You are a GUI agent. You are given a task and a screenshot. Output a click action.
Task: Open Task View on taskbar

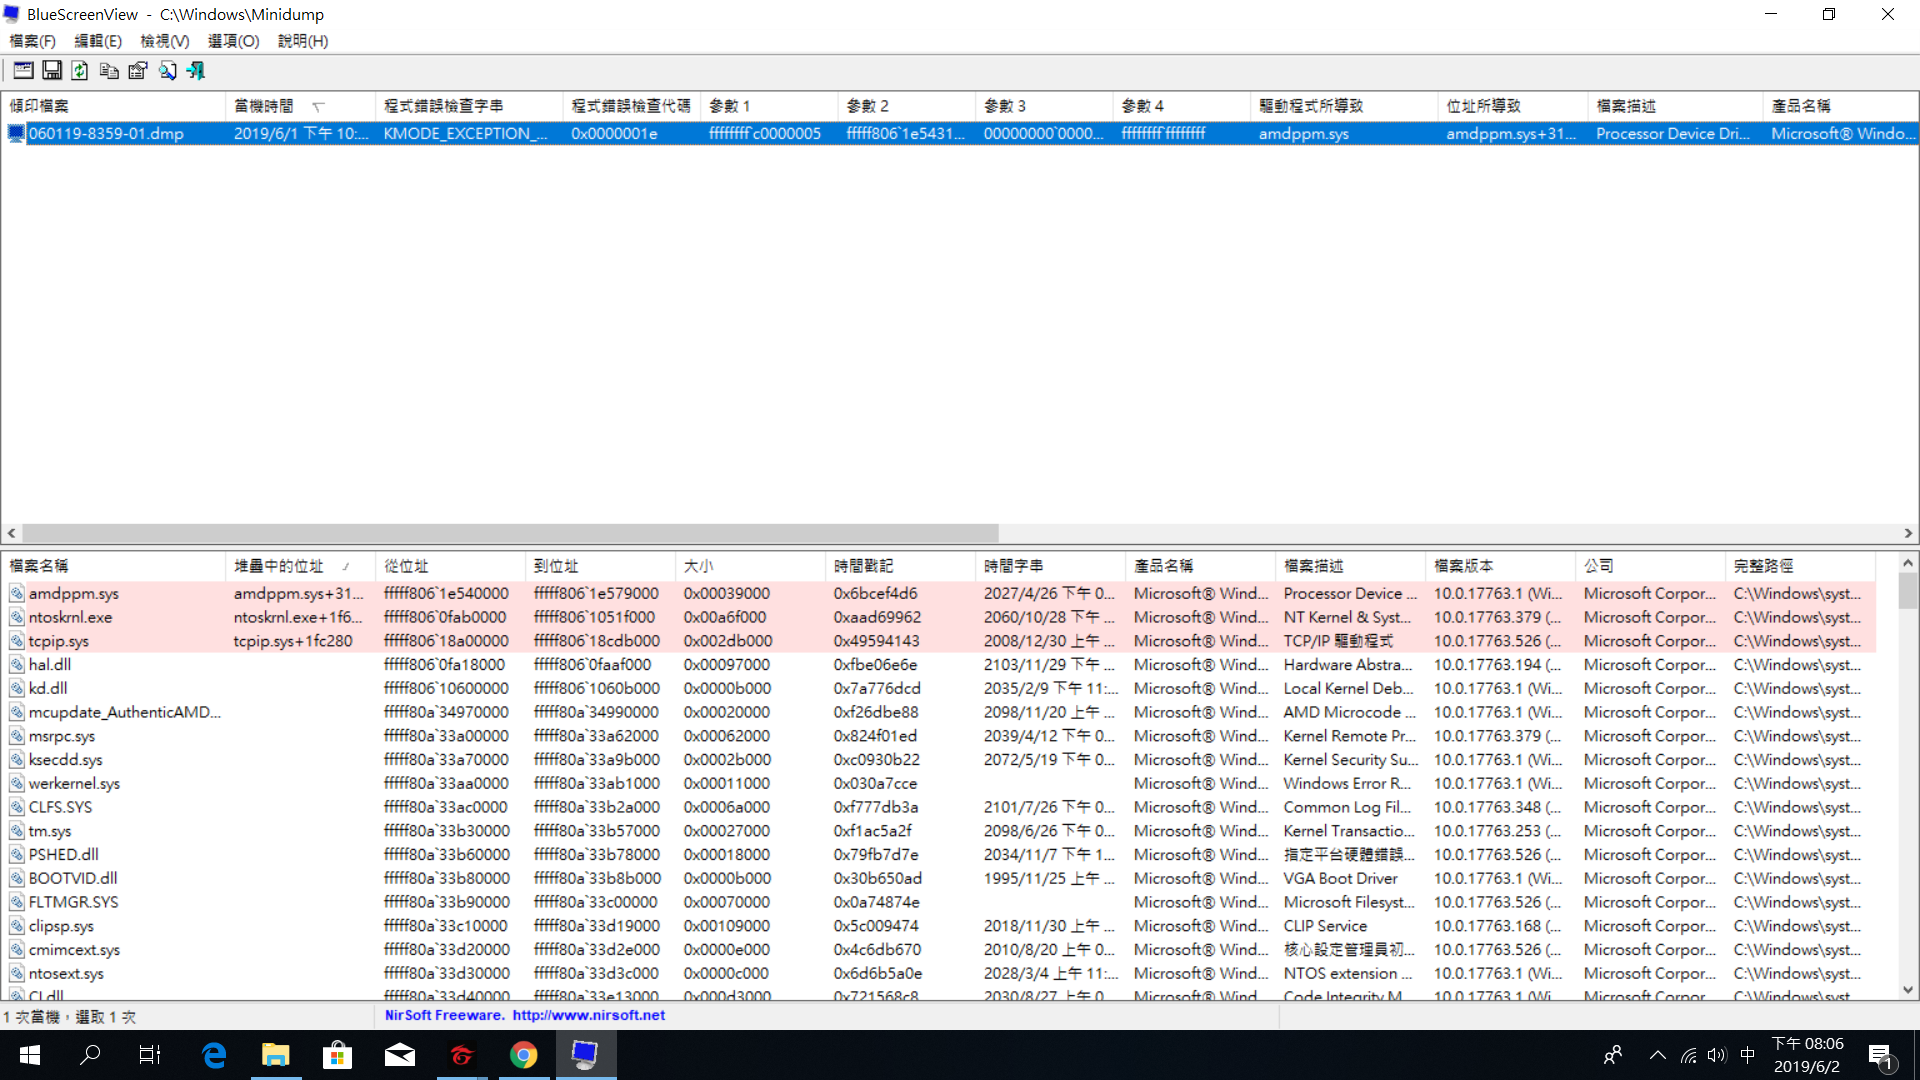click(x=150, y=1055)
